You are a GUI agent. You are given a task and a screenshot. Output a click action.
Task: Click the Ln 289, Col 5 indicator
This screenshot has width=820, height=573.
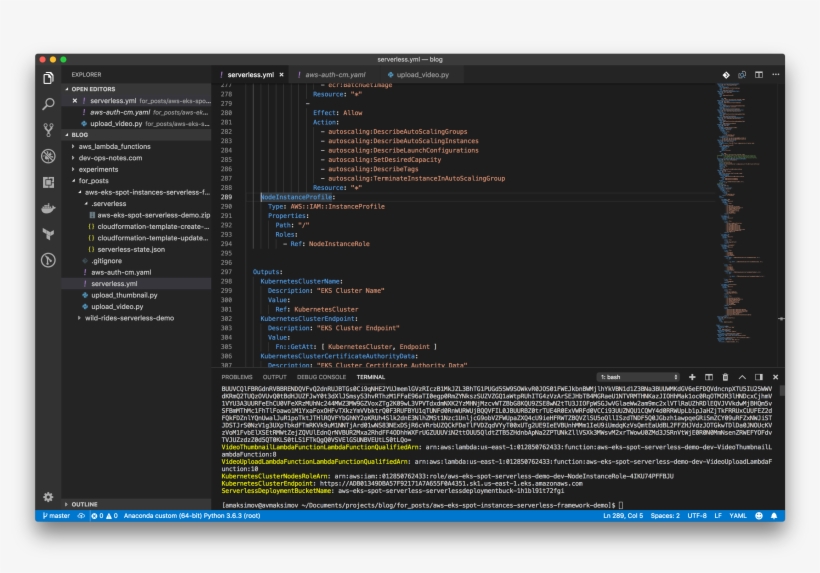coord(623,515)
